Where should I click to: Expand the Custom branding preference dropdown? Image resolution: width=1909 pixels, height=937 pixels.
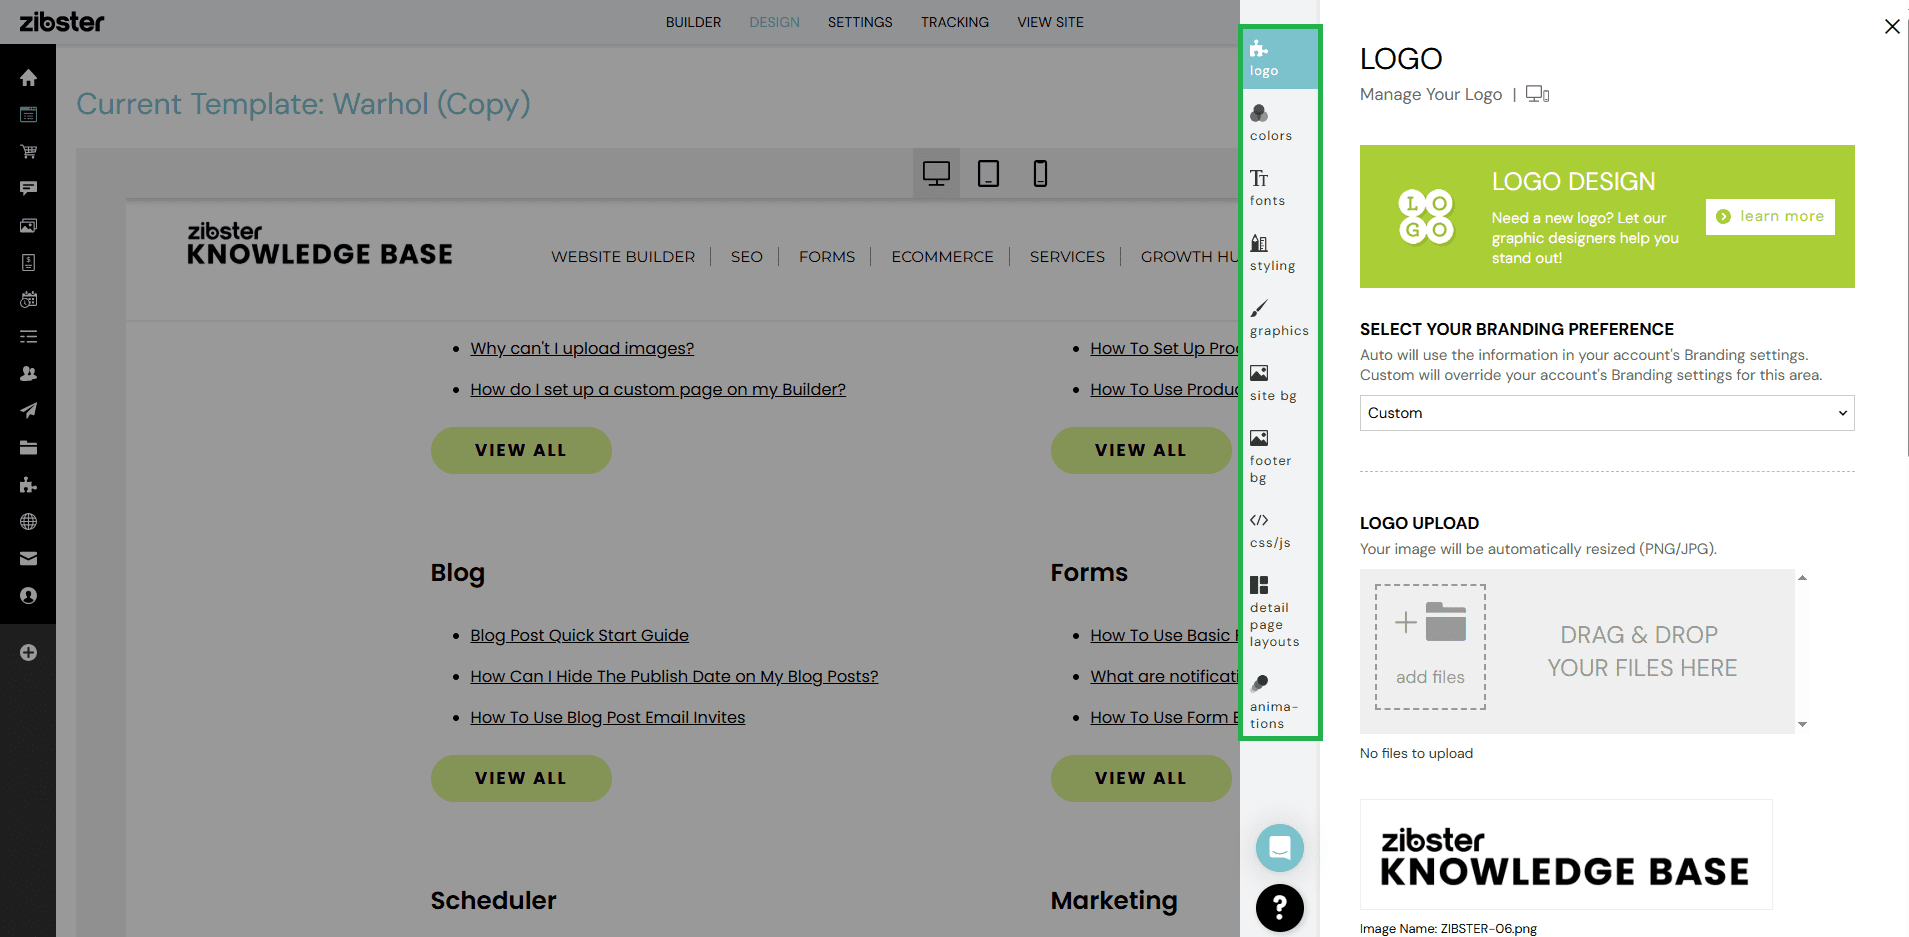click(1606, 413)
